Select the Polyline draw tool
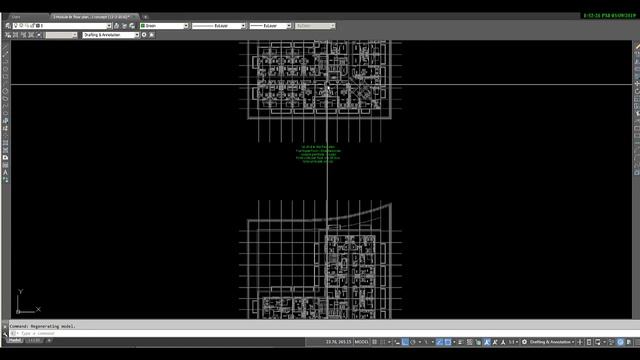This screenshot has width=640, height=360. tap(5, 61)
